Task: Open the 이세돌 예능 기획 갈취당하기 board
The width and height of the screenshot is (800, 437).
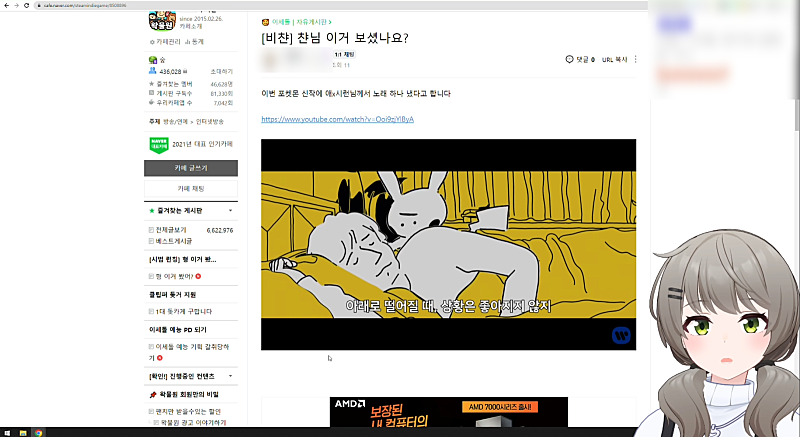Action: pyautogui.click(x=189, y=352)
